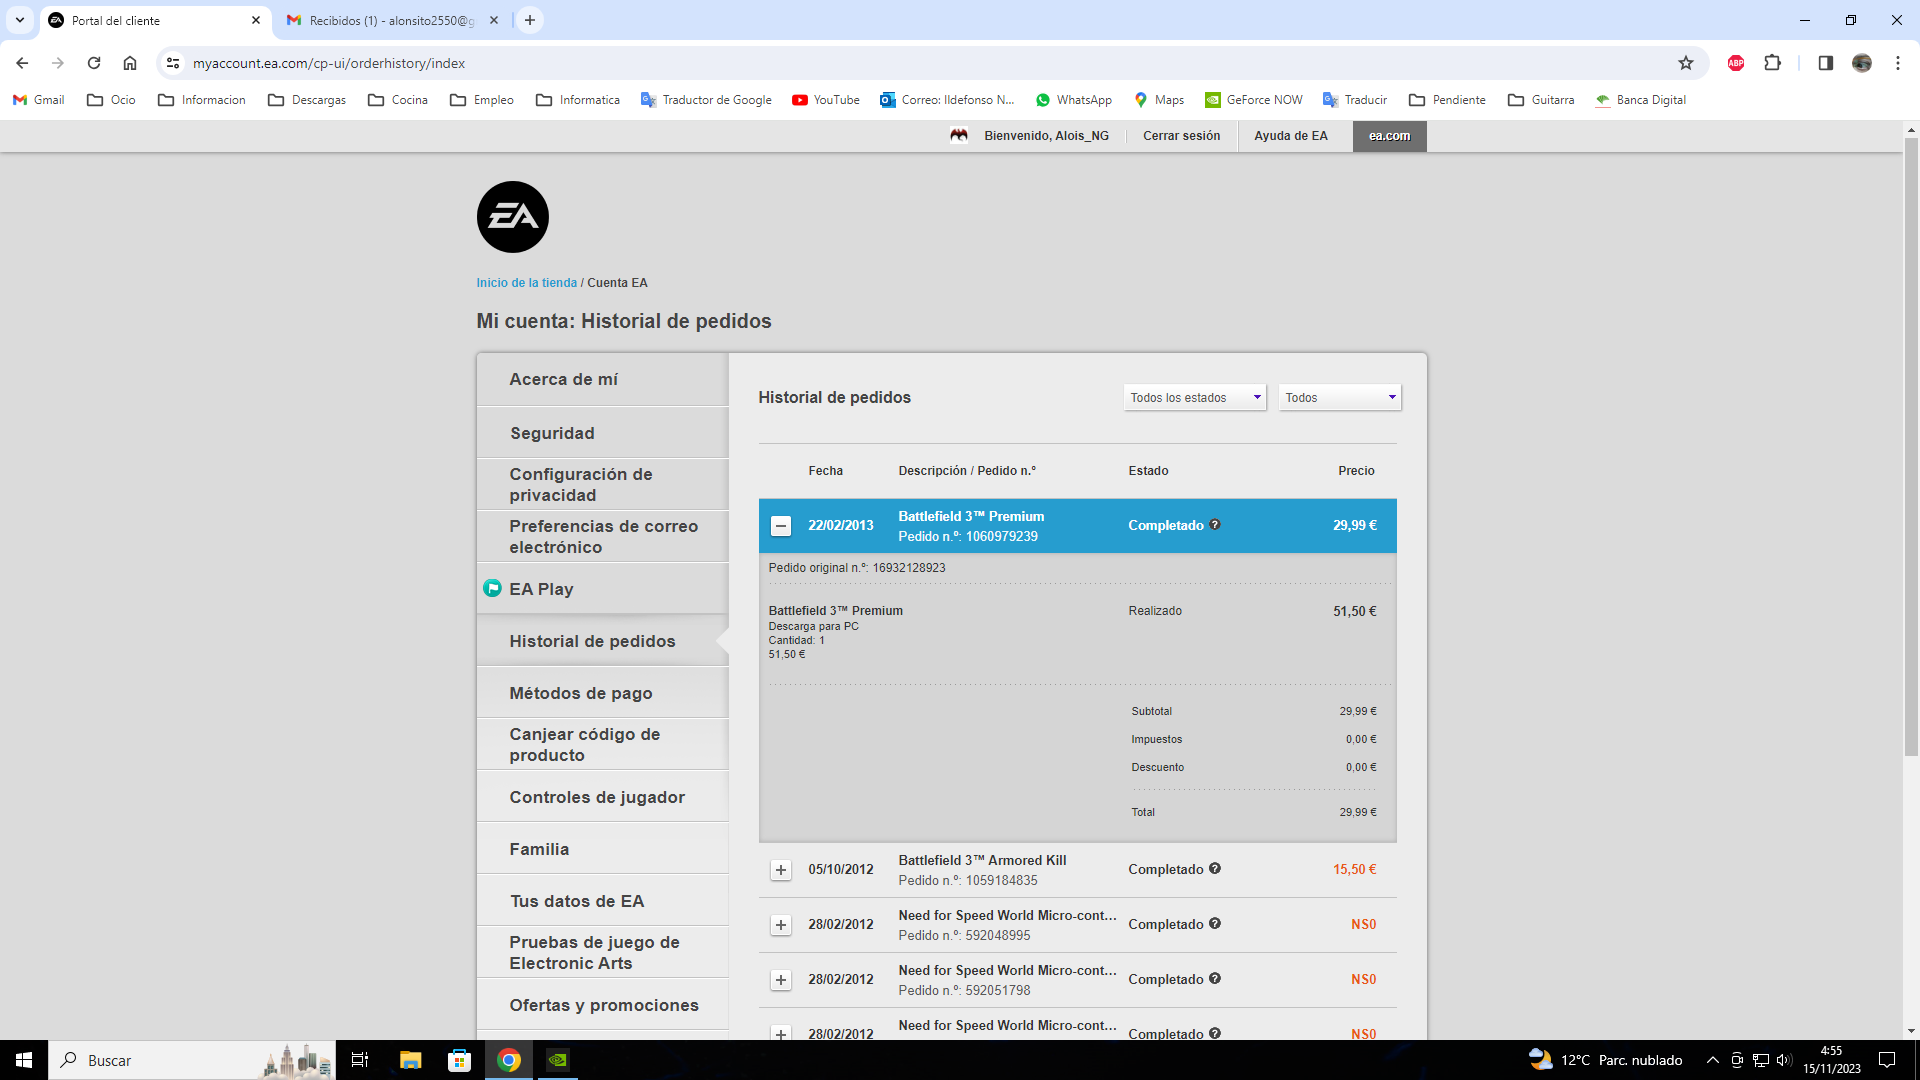Collapse the Battlefield 3 Premium order
The width and height of the screenshot is (1920, 1080).
[781, 526]
